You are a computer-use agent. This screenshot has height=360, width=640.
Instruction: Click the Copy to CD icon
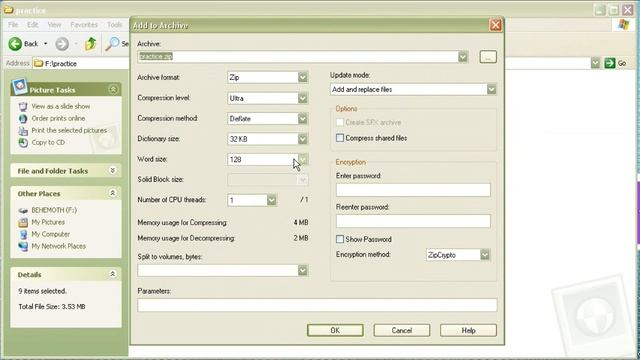pos(23,142)
